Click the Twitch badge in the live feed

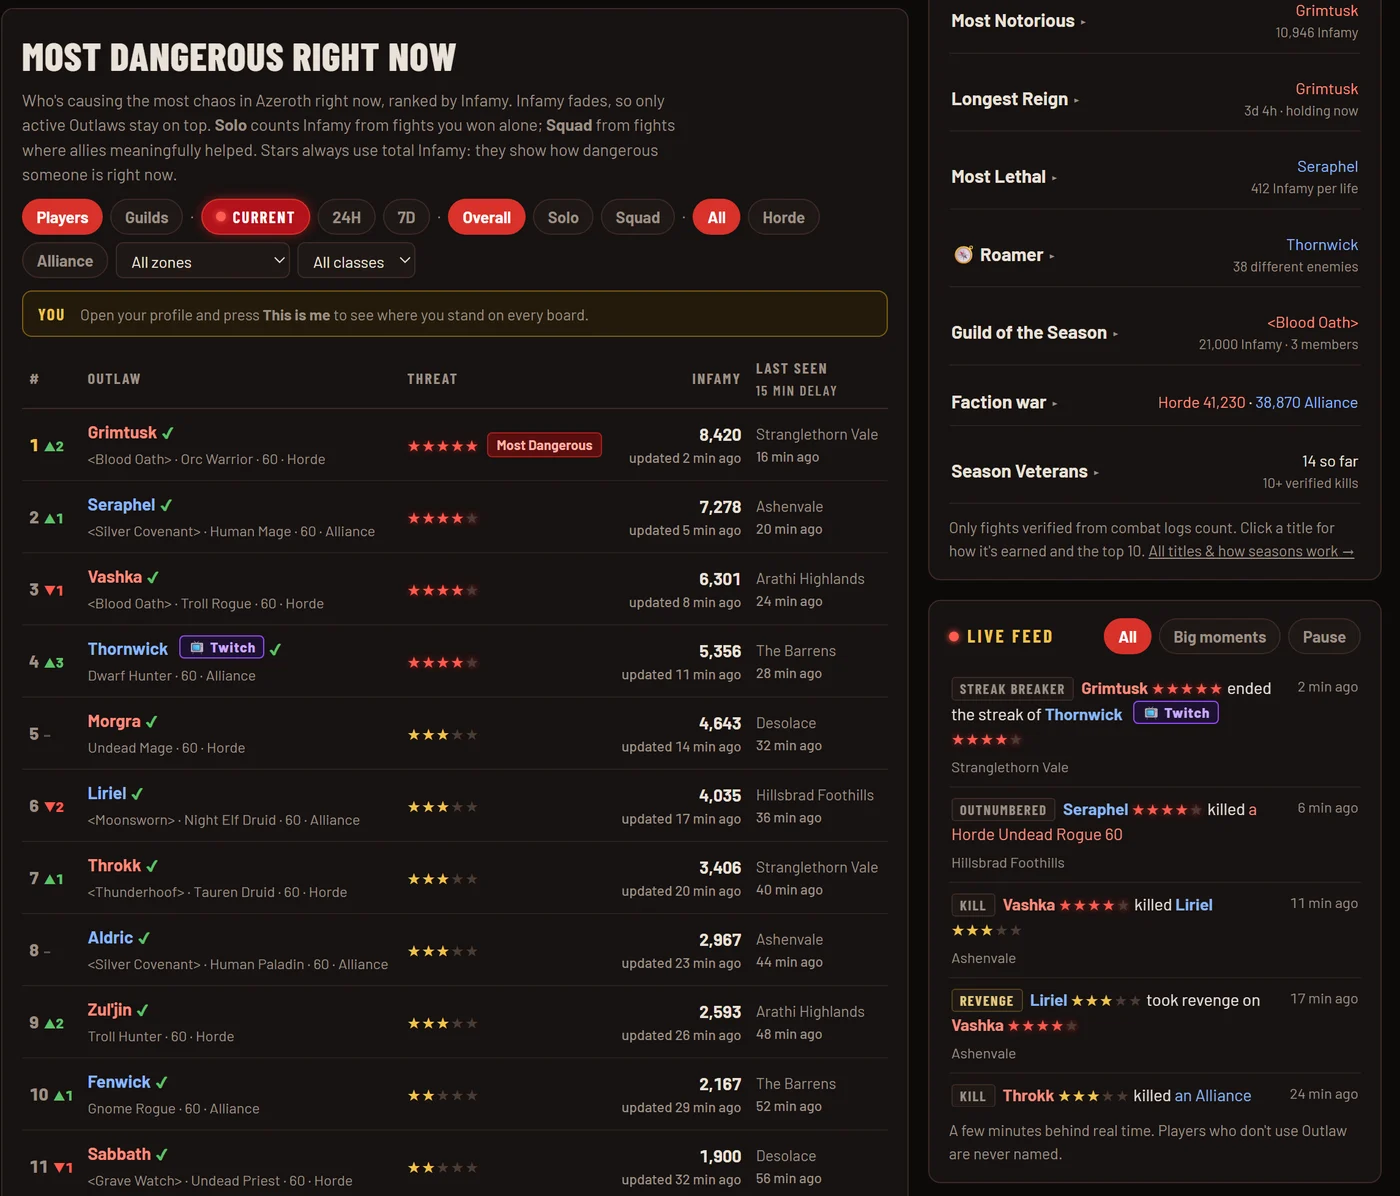1176,713
